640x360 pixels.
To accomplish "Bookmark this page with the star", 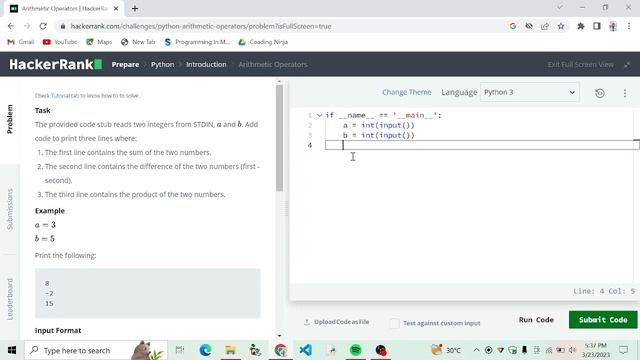I will click(561, 26).
